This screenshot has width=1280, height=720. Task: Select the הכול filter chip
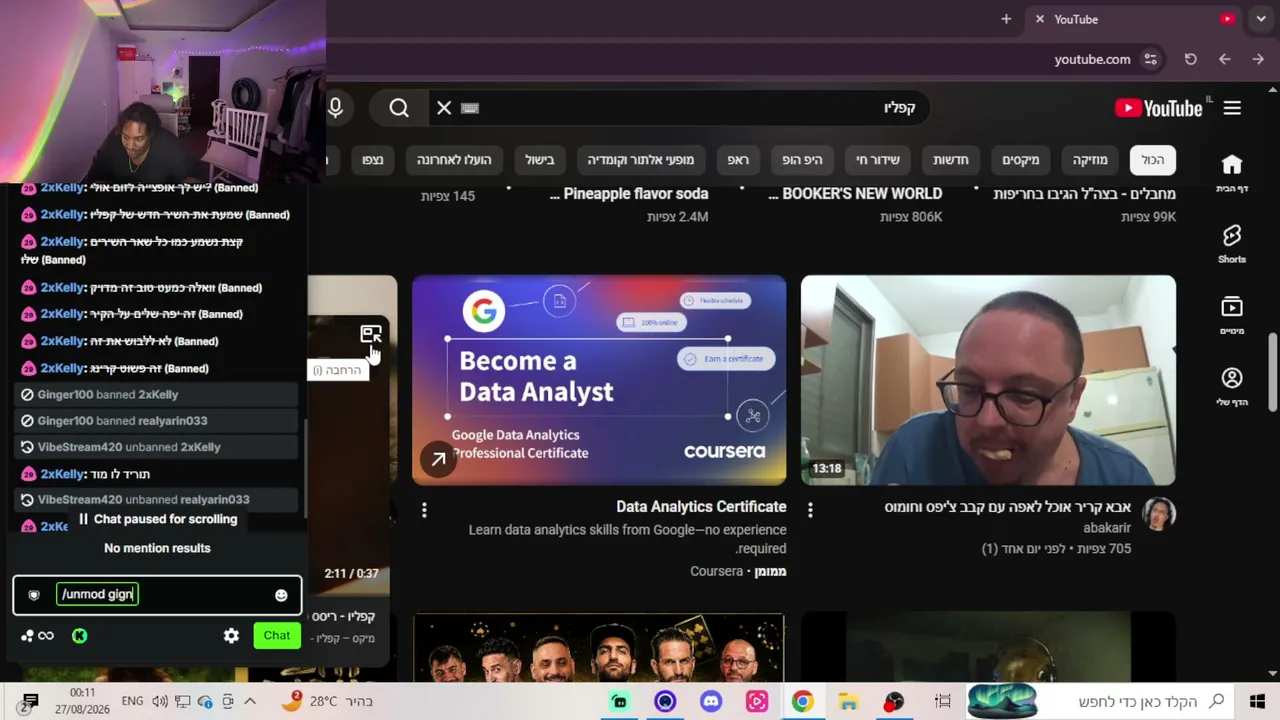1153,160
